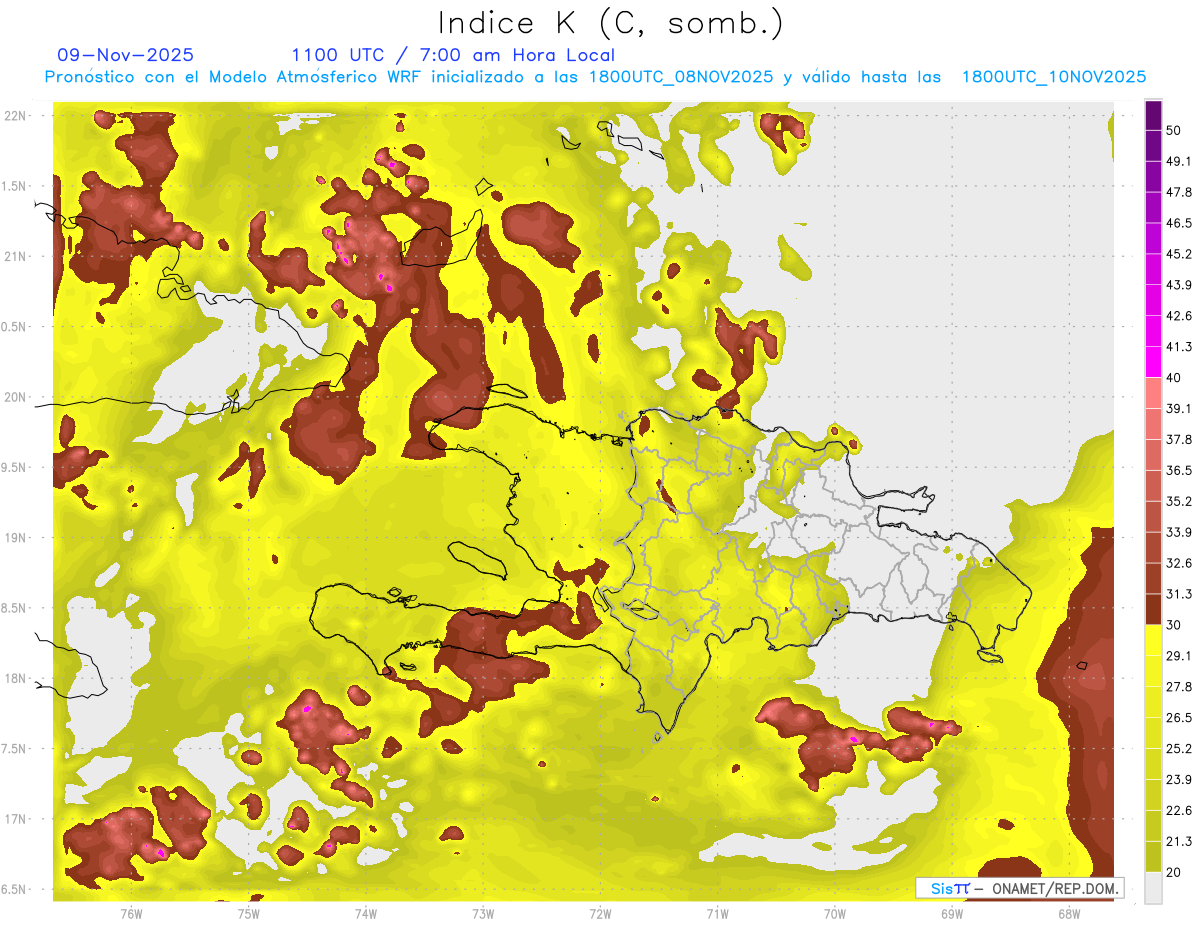Select longitude label "72W"
This screenshot has width=1200, height=927.
click(600, 913)
